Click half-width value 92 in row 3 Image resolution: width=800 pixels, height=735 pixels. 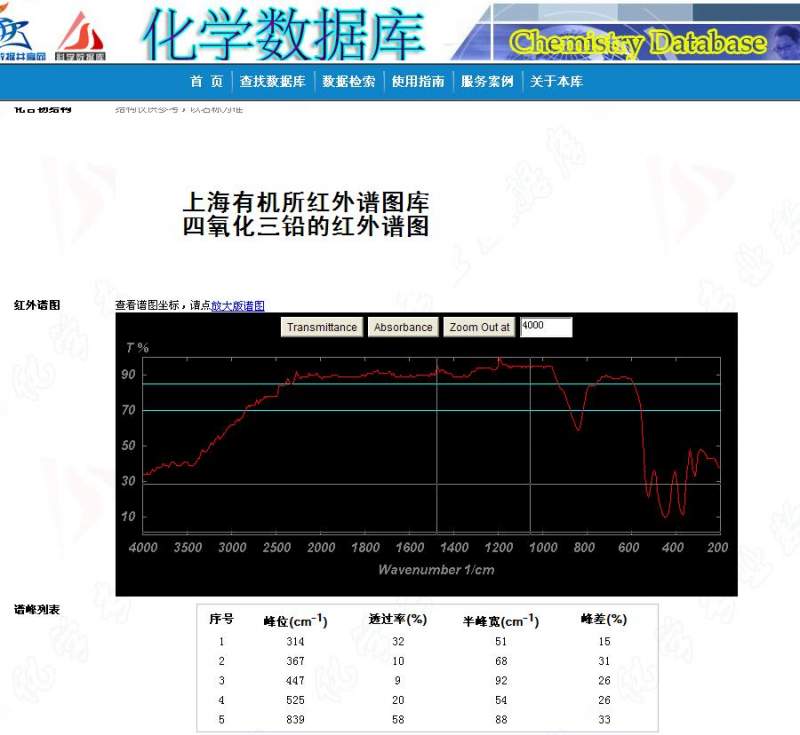point(501,680)
